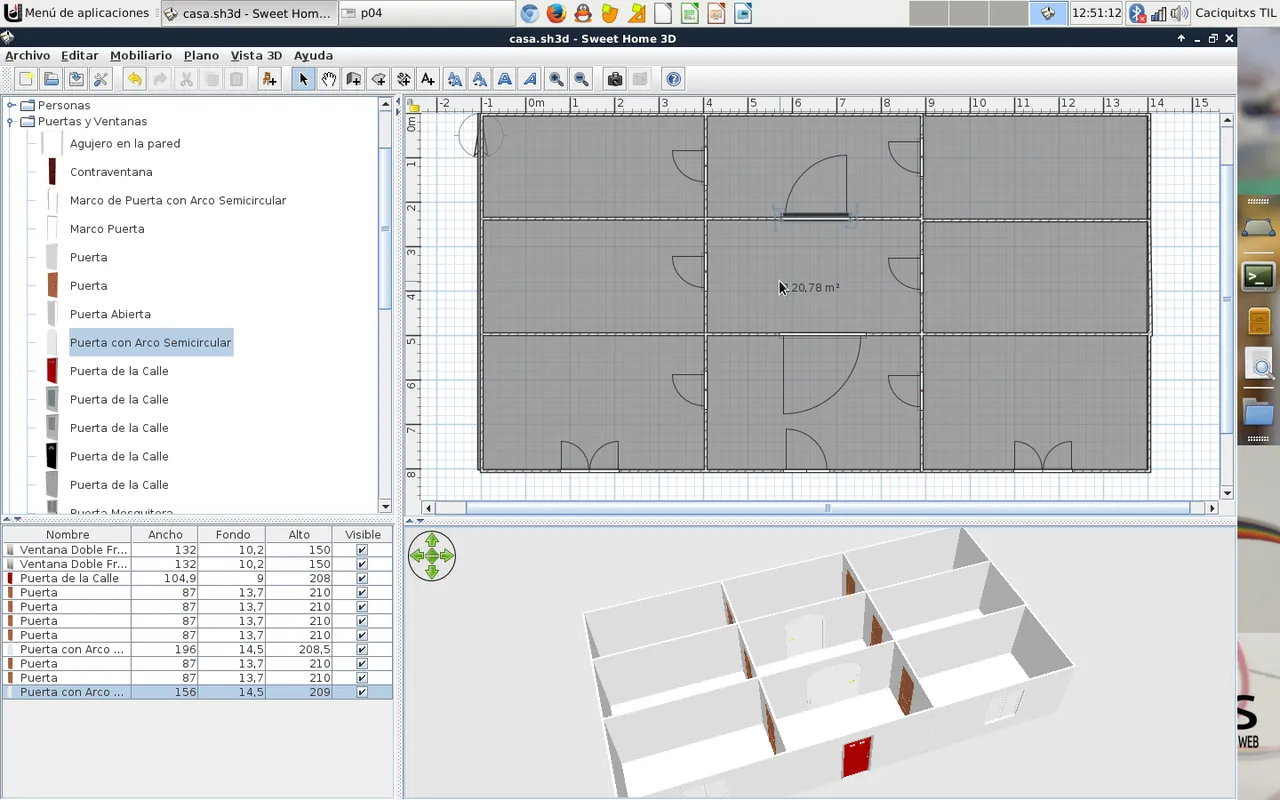Activate the Select arrow mode tool
This screenshot has width=1280, height=800.
click(x=303, y=79)
